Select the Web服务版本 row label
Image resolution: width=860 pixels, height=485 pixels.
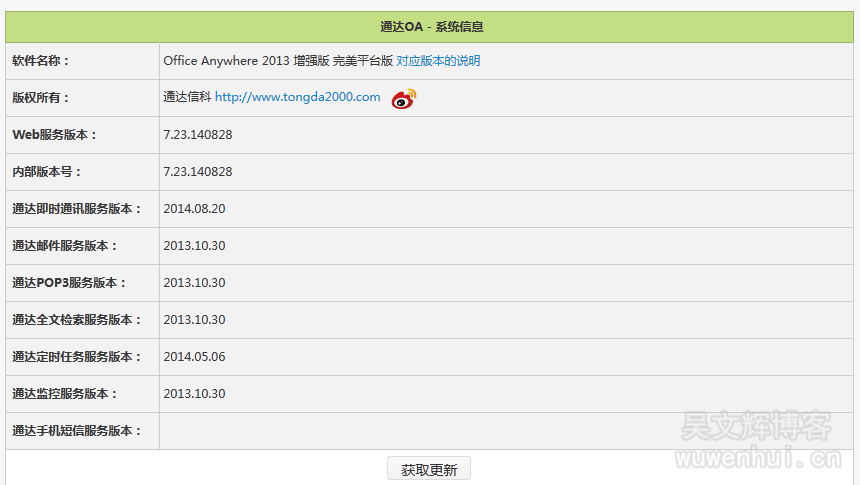pos(55,135)
